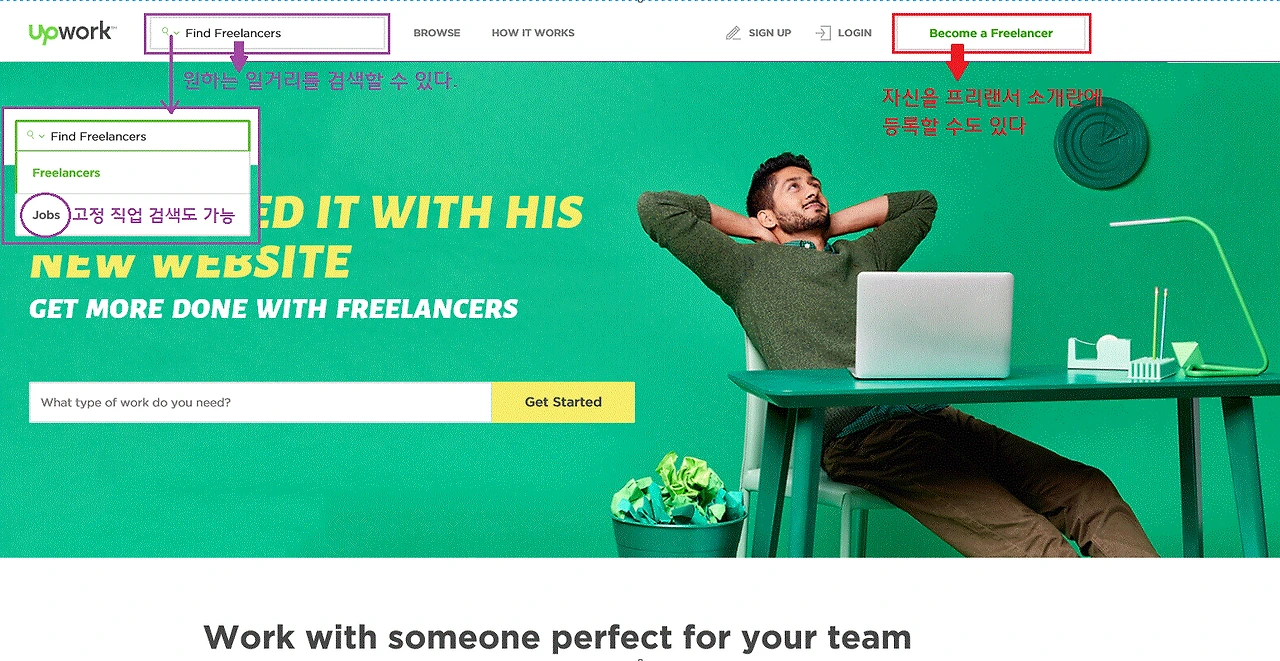Click the login door icon
The image size is (1280, 661).
(823, 33)
